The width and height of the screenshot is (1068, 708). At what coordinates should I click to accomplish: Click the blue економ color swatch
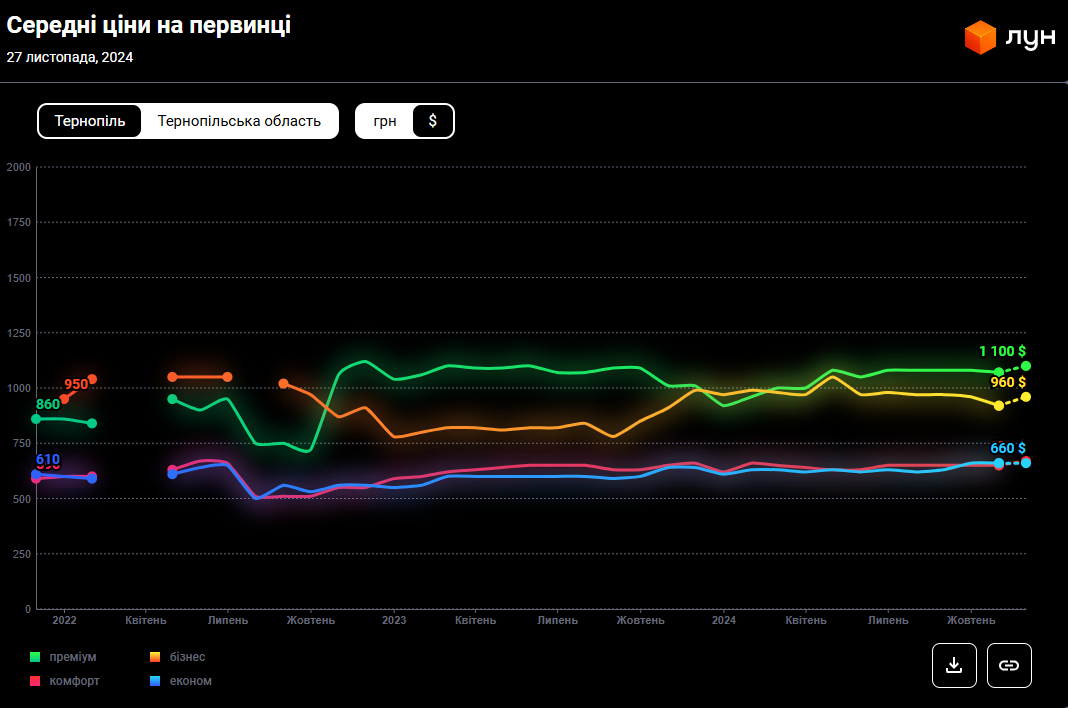click(155, 681)
